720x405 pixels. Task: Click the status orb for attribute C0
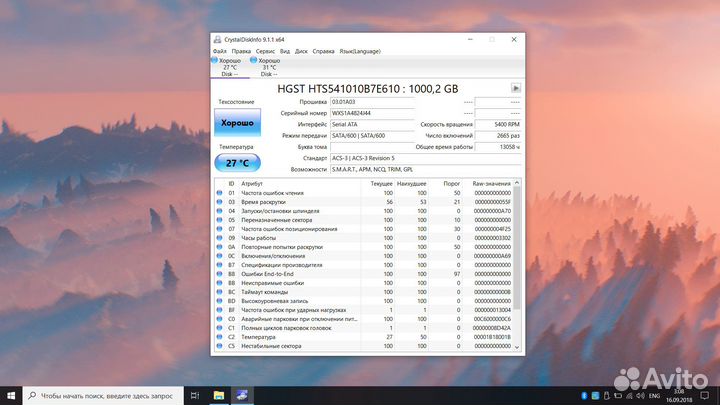point(219,319)
